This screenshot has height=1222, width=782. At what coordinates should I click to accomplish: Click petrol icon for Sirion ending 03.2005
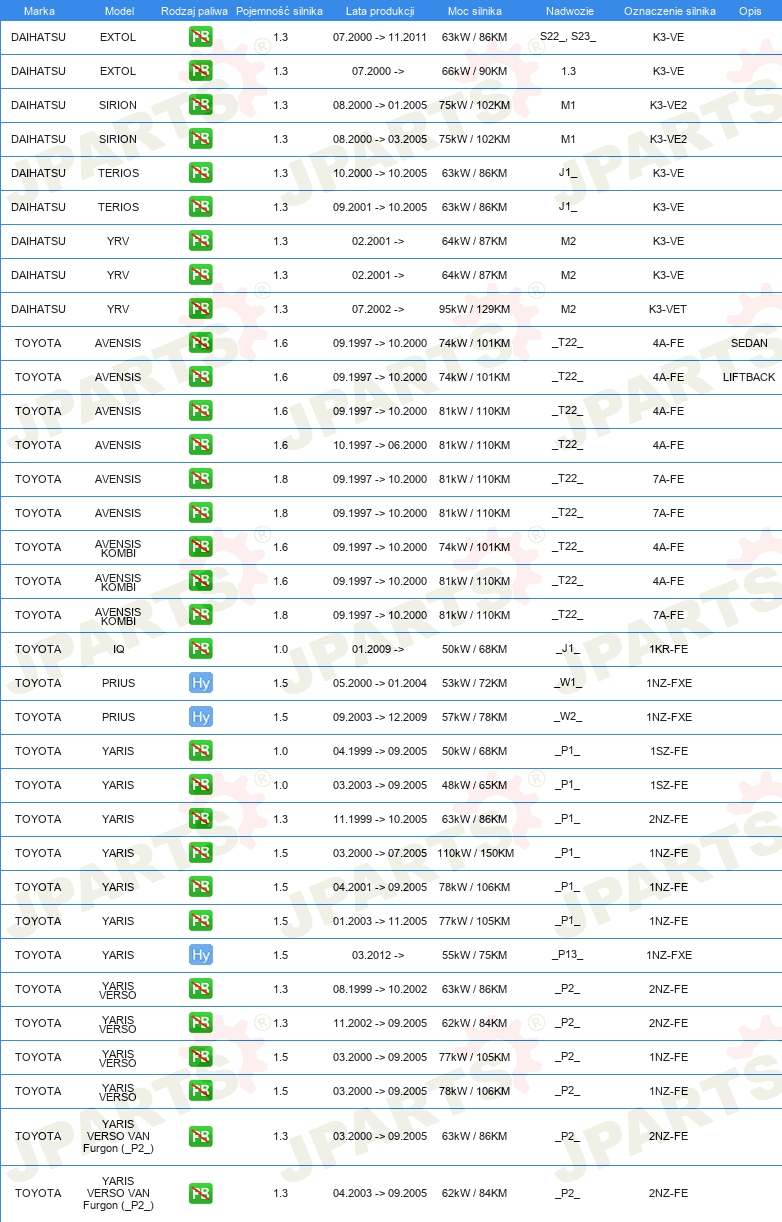tap(200, 139)
